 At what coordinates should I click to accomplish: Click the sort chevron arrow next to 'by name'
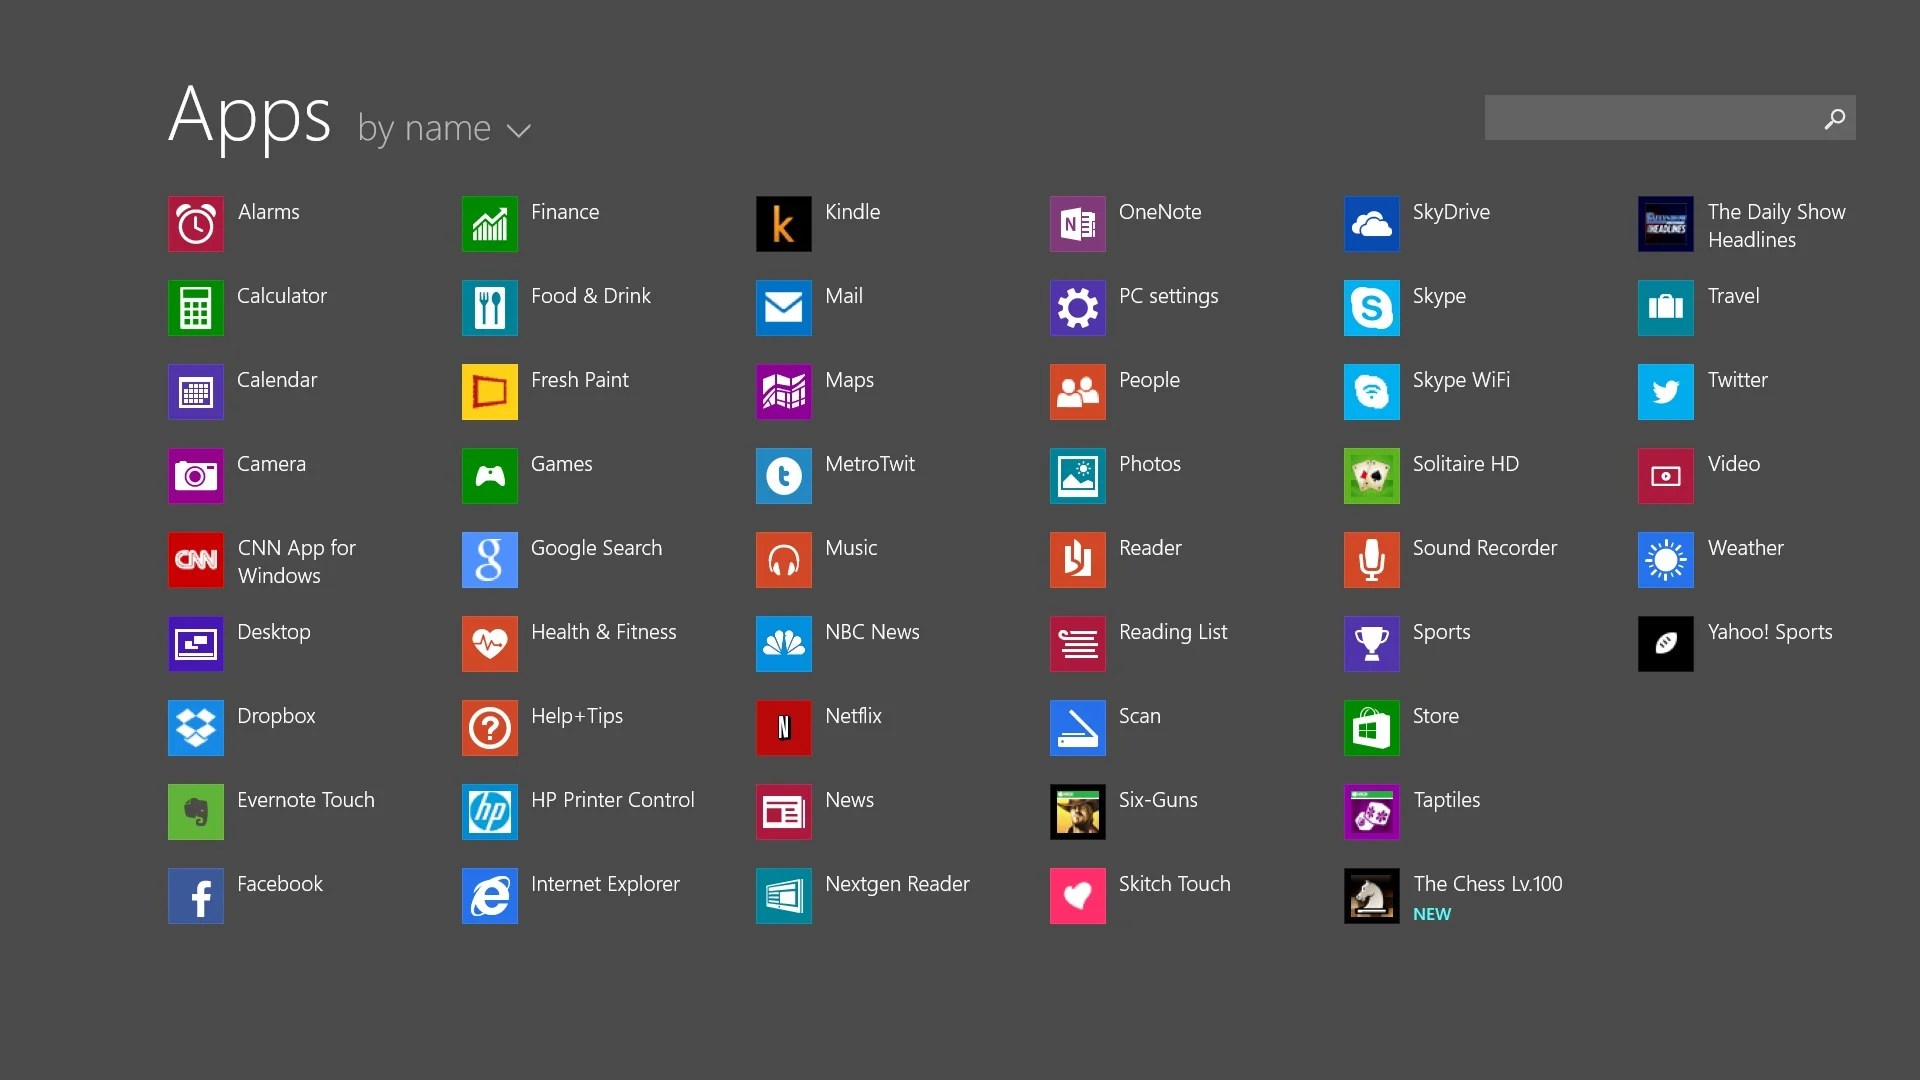(518, 131)
